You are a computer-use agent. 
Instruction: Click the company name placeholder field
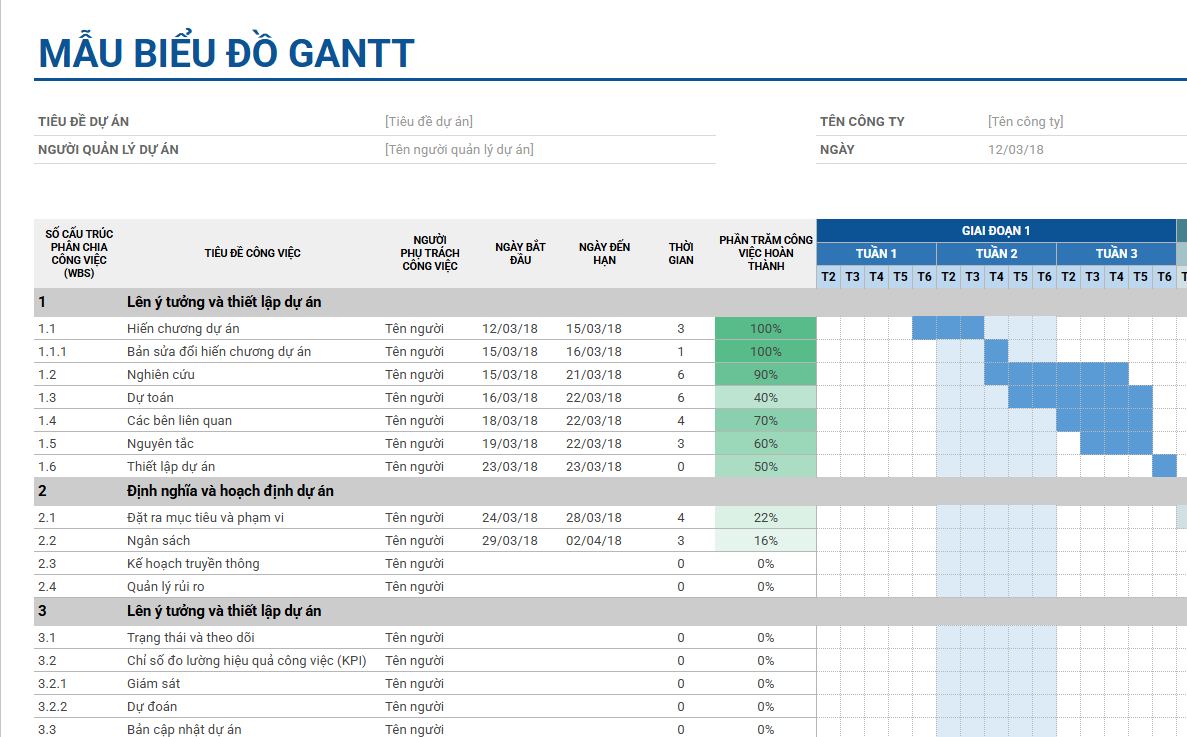click(1025, 122)
